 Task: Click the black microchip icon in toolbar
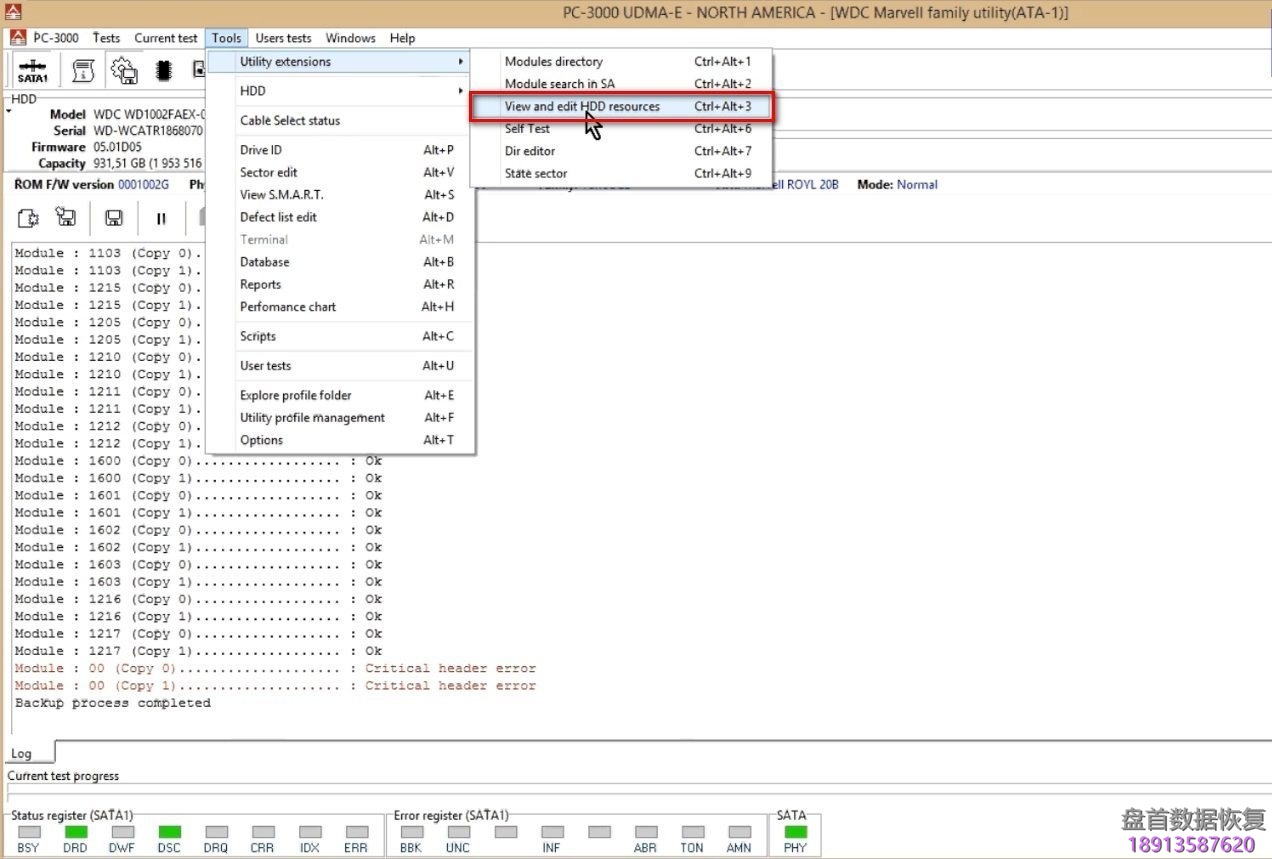coord(164,71)
